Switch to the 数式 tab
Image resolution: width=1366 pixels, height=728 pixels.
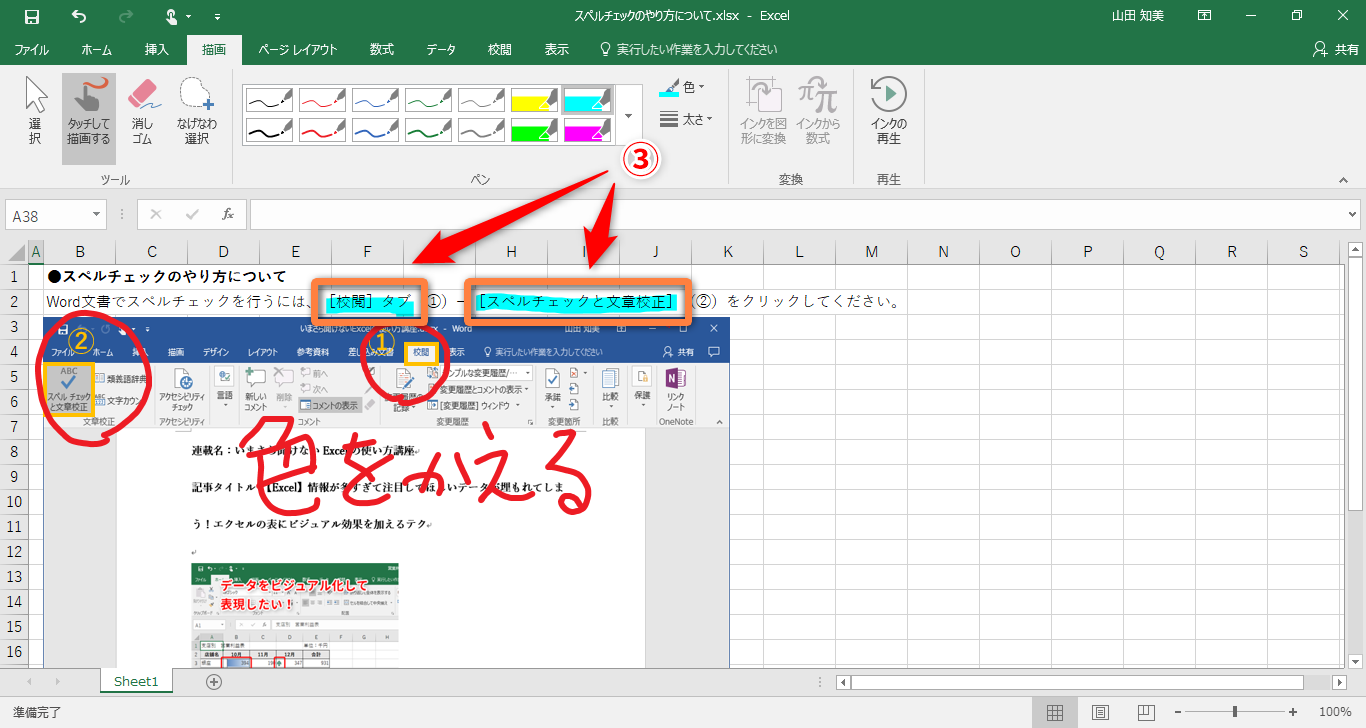[382, 49]
